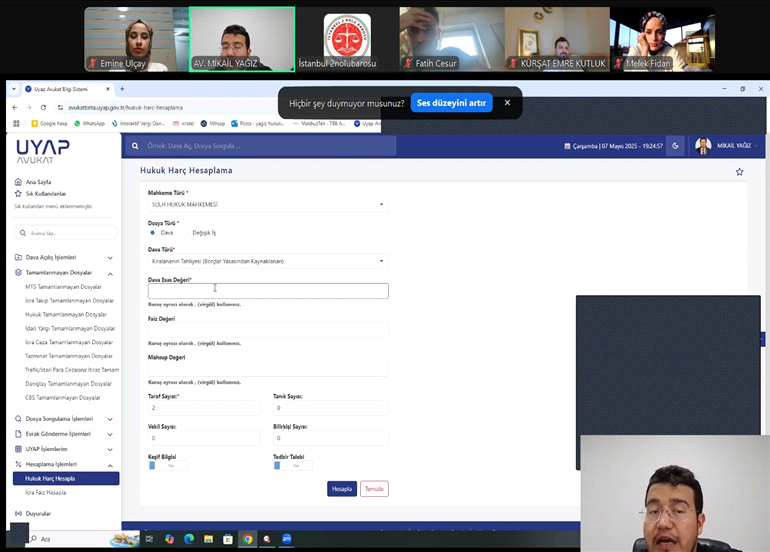Viewport: 770px width, 552px height.
Task: Open the Mahkeme Türü dropdown
Action: point(267,204)
